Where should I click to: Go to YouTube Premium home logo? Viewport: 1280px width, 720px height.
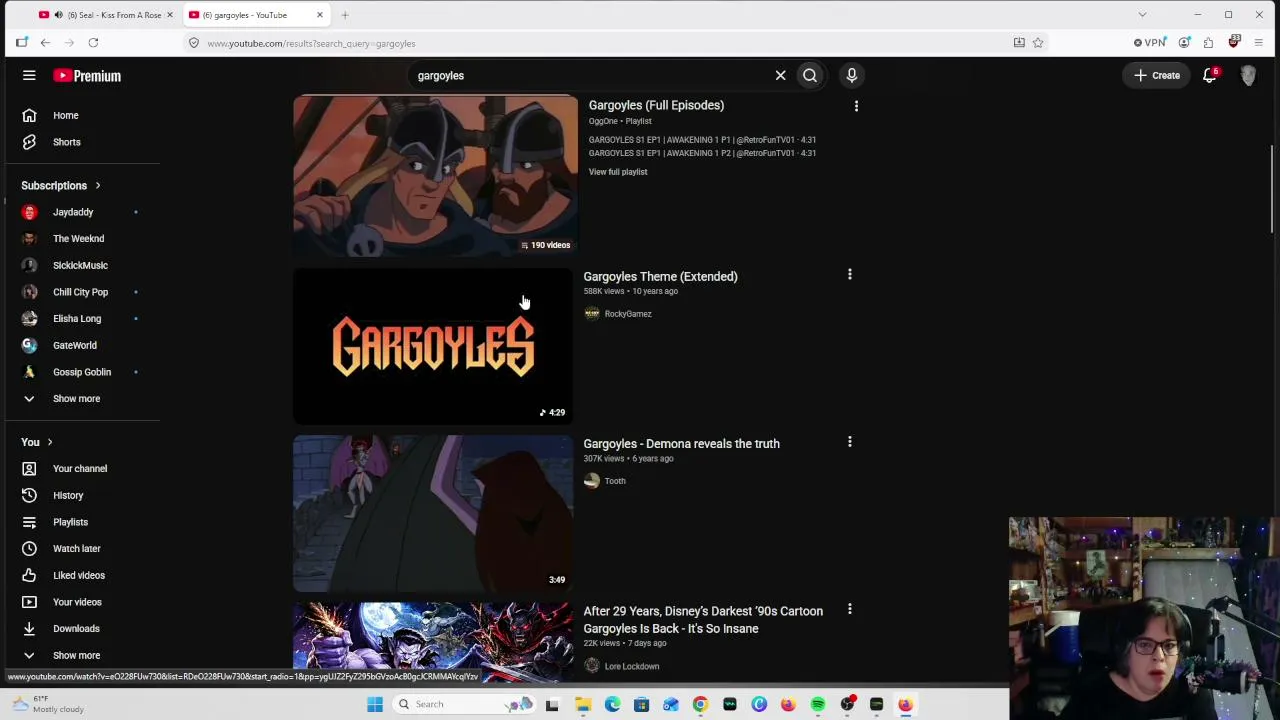click(x=87, y=76)
